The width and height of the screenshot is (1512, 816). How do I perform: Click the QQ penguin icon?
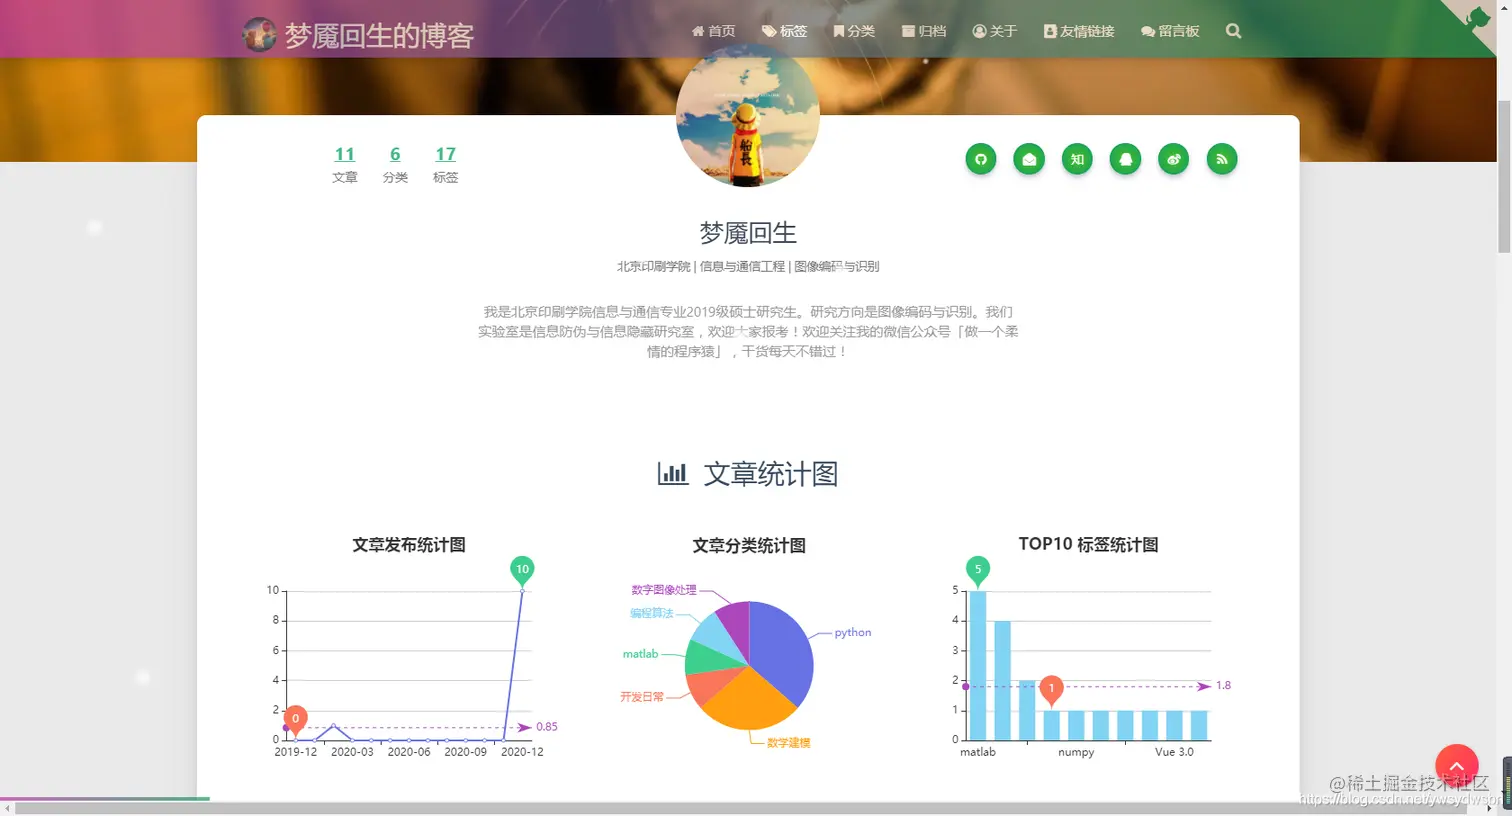pos(1125,159)
